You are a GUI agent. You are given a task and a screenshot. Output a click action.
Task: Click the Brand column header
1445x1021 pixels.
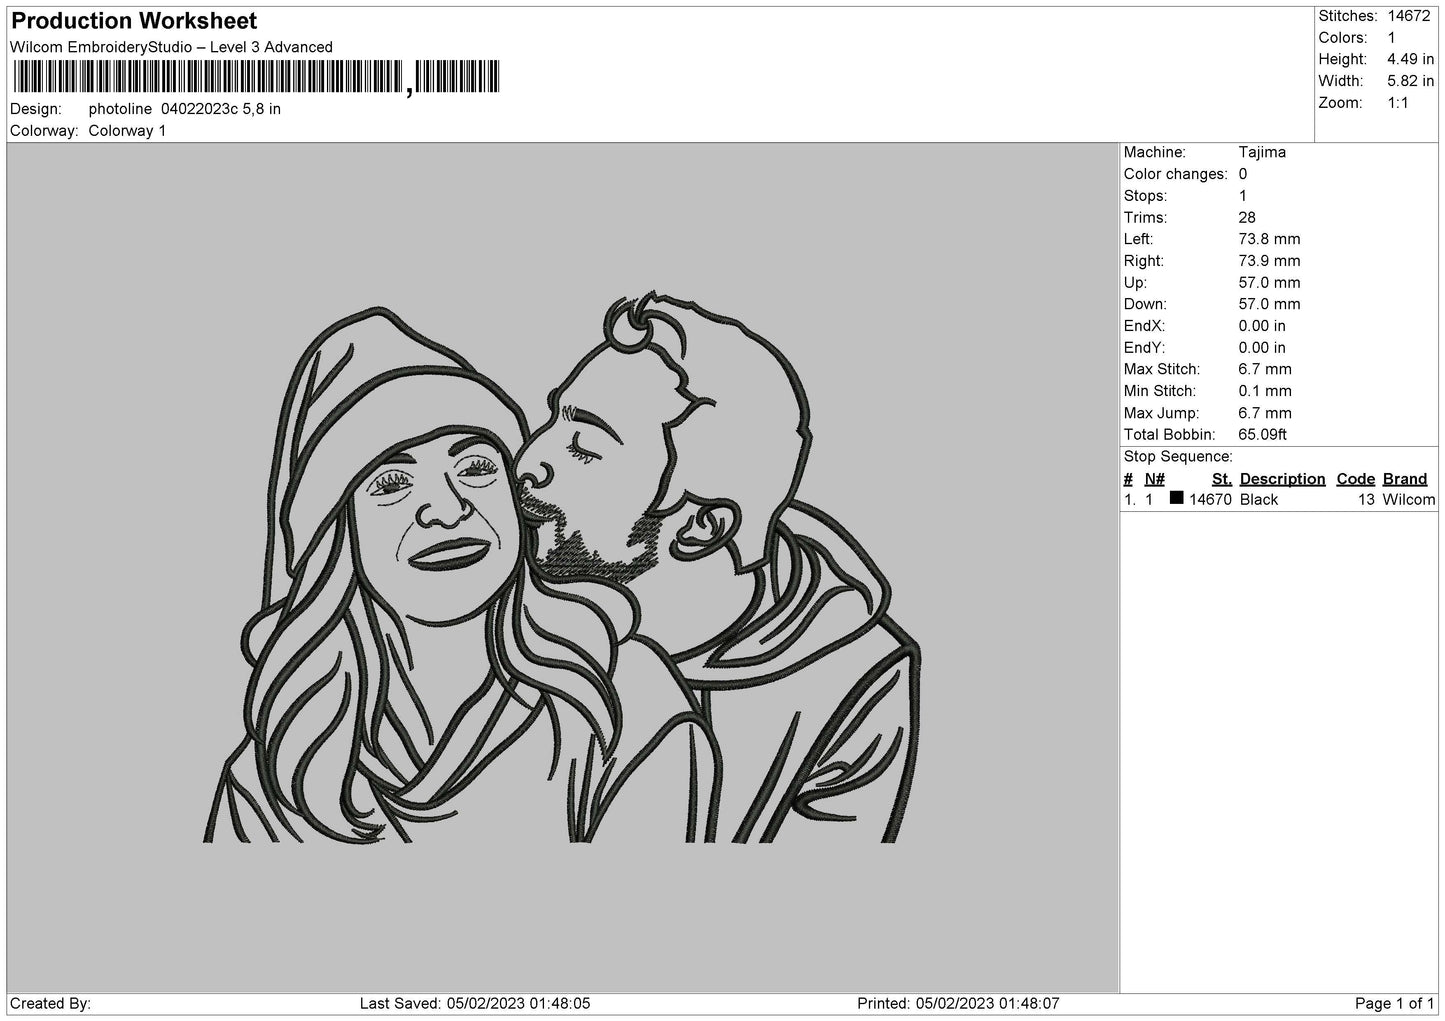click(x=1404, y=479)
